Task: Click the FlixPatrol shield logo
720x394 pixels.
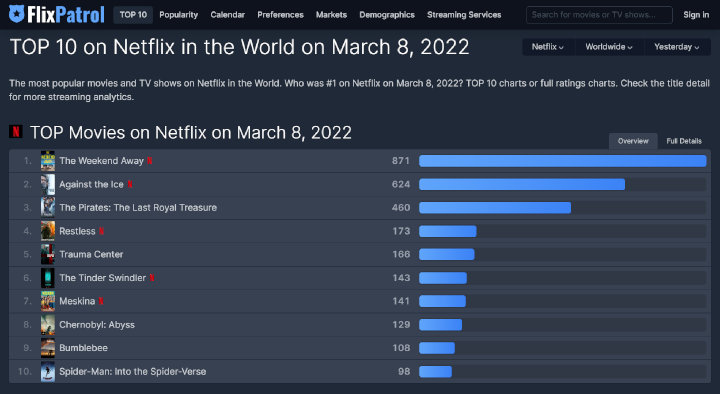Action: (17, 14)
